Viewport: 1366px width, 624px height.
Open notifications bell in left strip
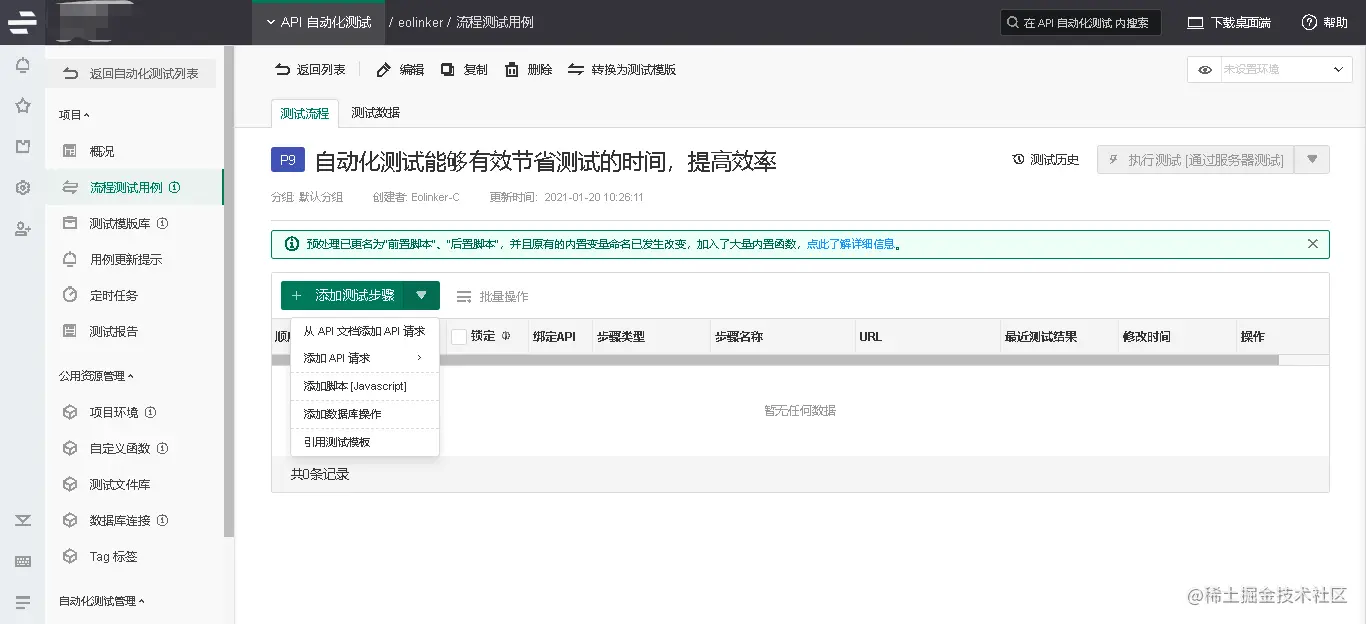point(23,66)
